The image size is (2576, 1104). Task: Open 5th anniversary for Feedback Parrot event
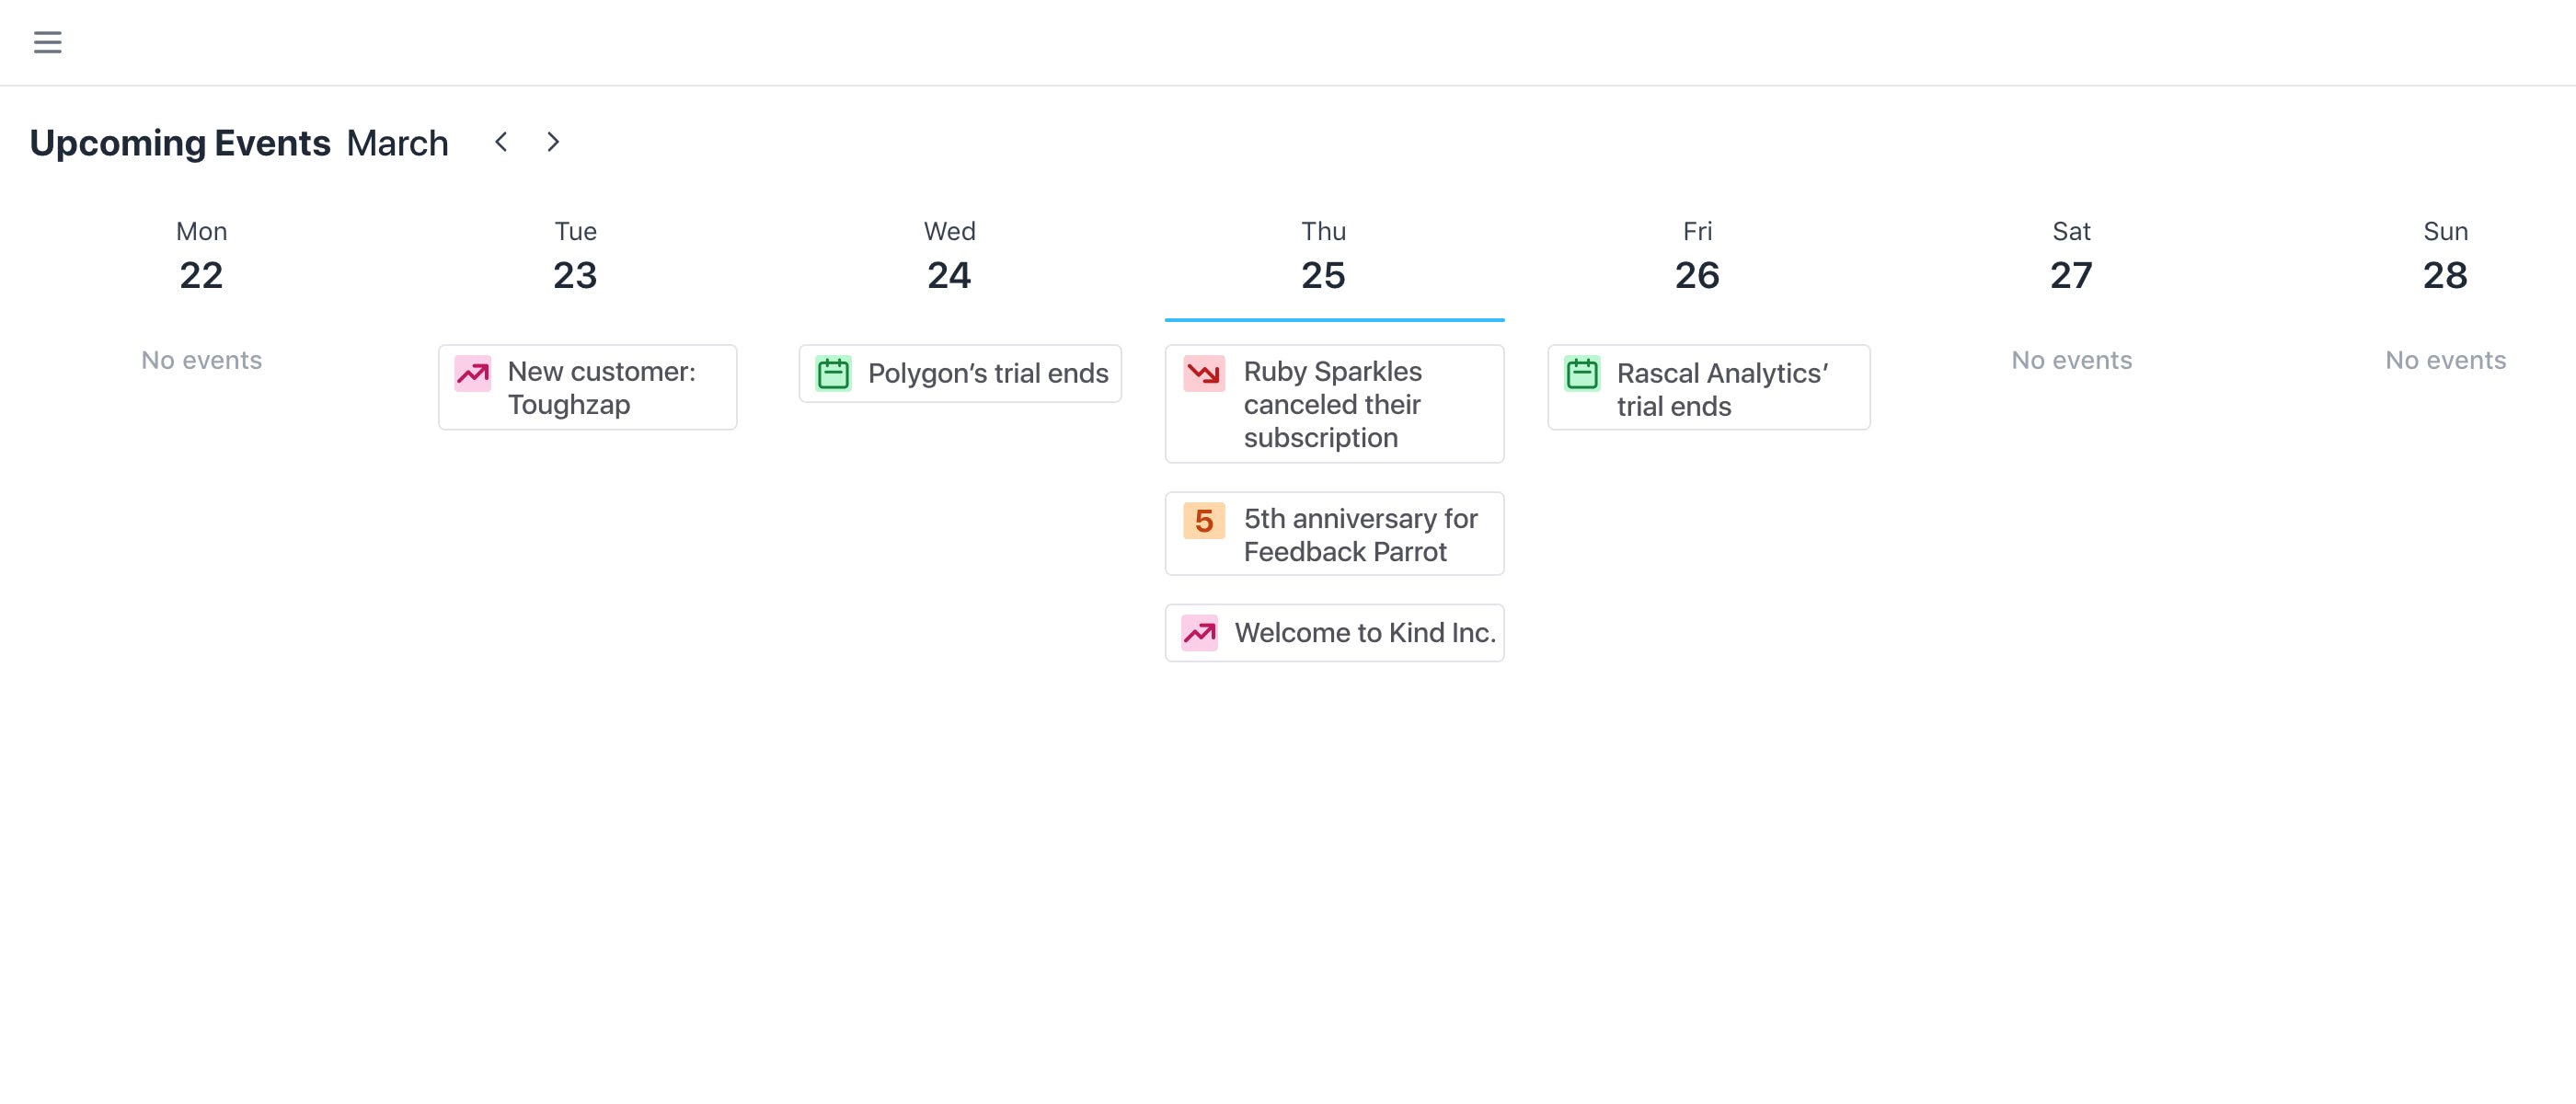(1359, 535)
